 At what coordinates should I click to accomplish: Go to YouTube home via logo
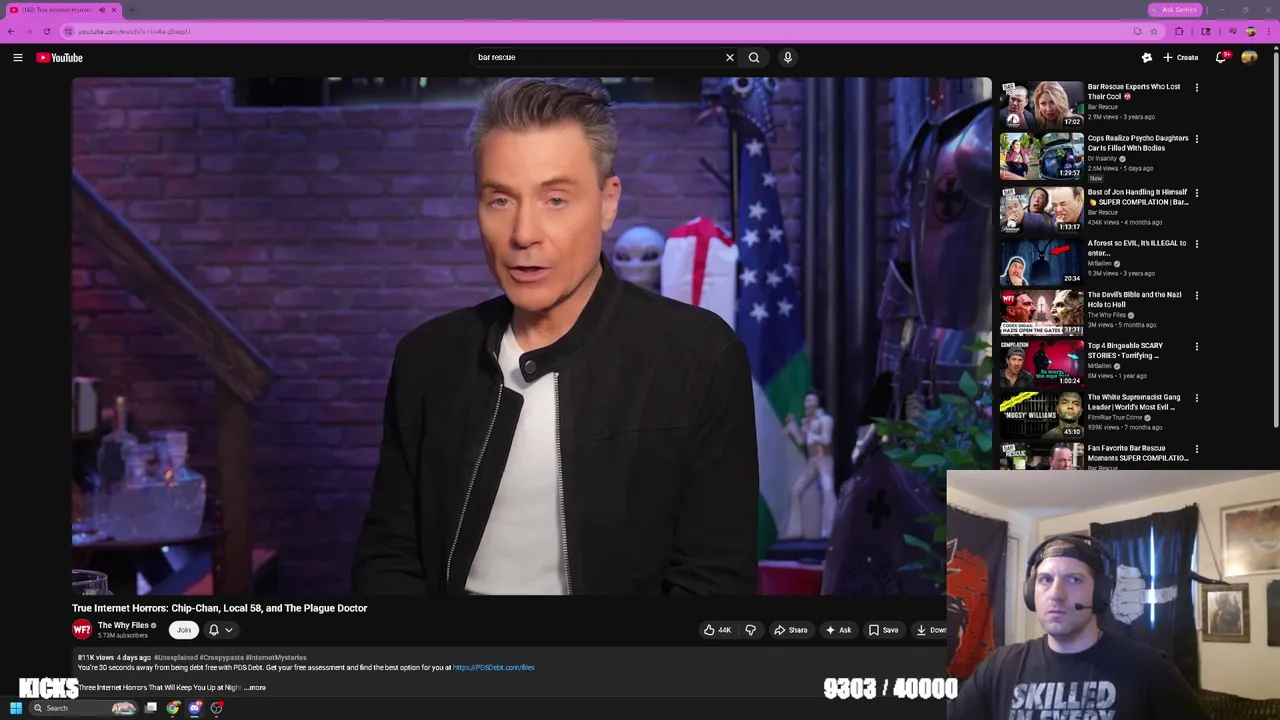click(x=60, y=58)
